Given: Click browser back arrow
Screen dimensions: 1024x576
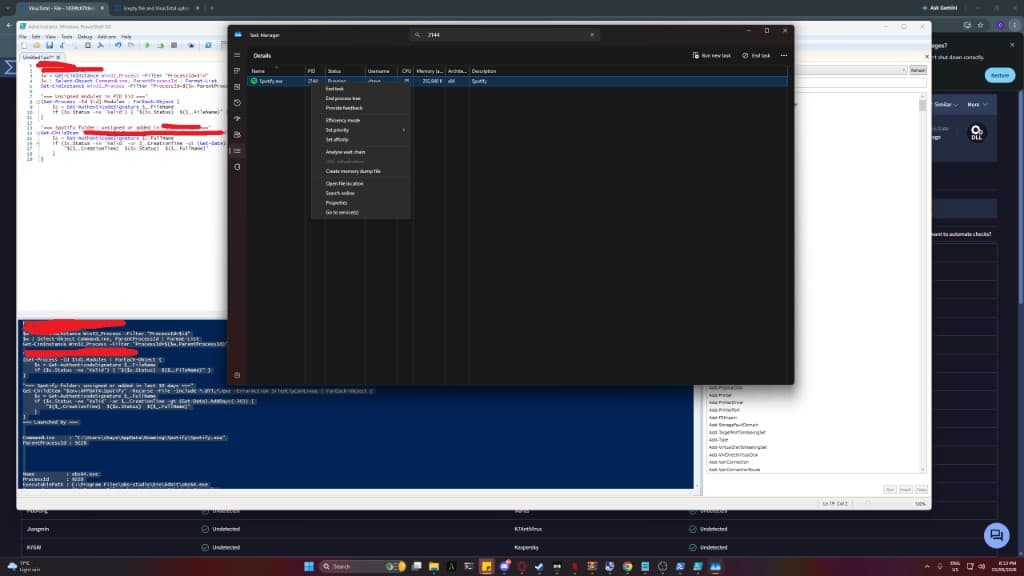Looking at the screenshot, I should tap(9, 25).
